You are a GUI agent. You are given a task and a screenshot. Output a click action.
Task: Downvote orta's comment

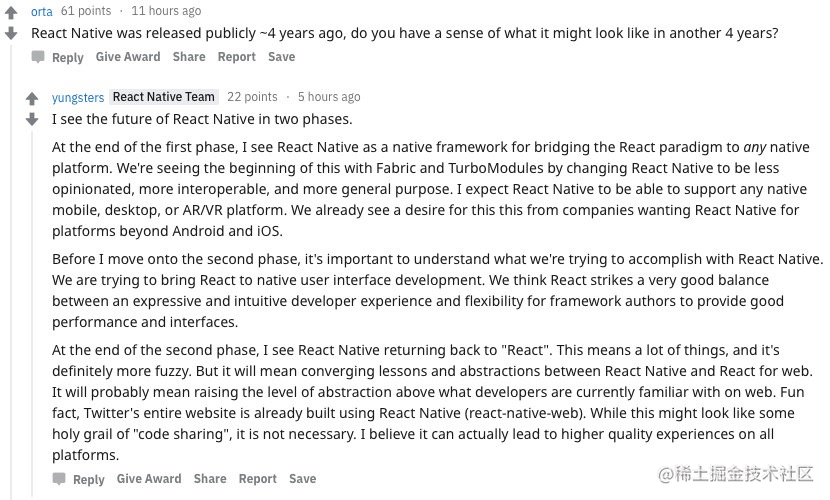[x=11, y=33]
